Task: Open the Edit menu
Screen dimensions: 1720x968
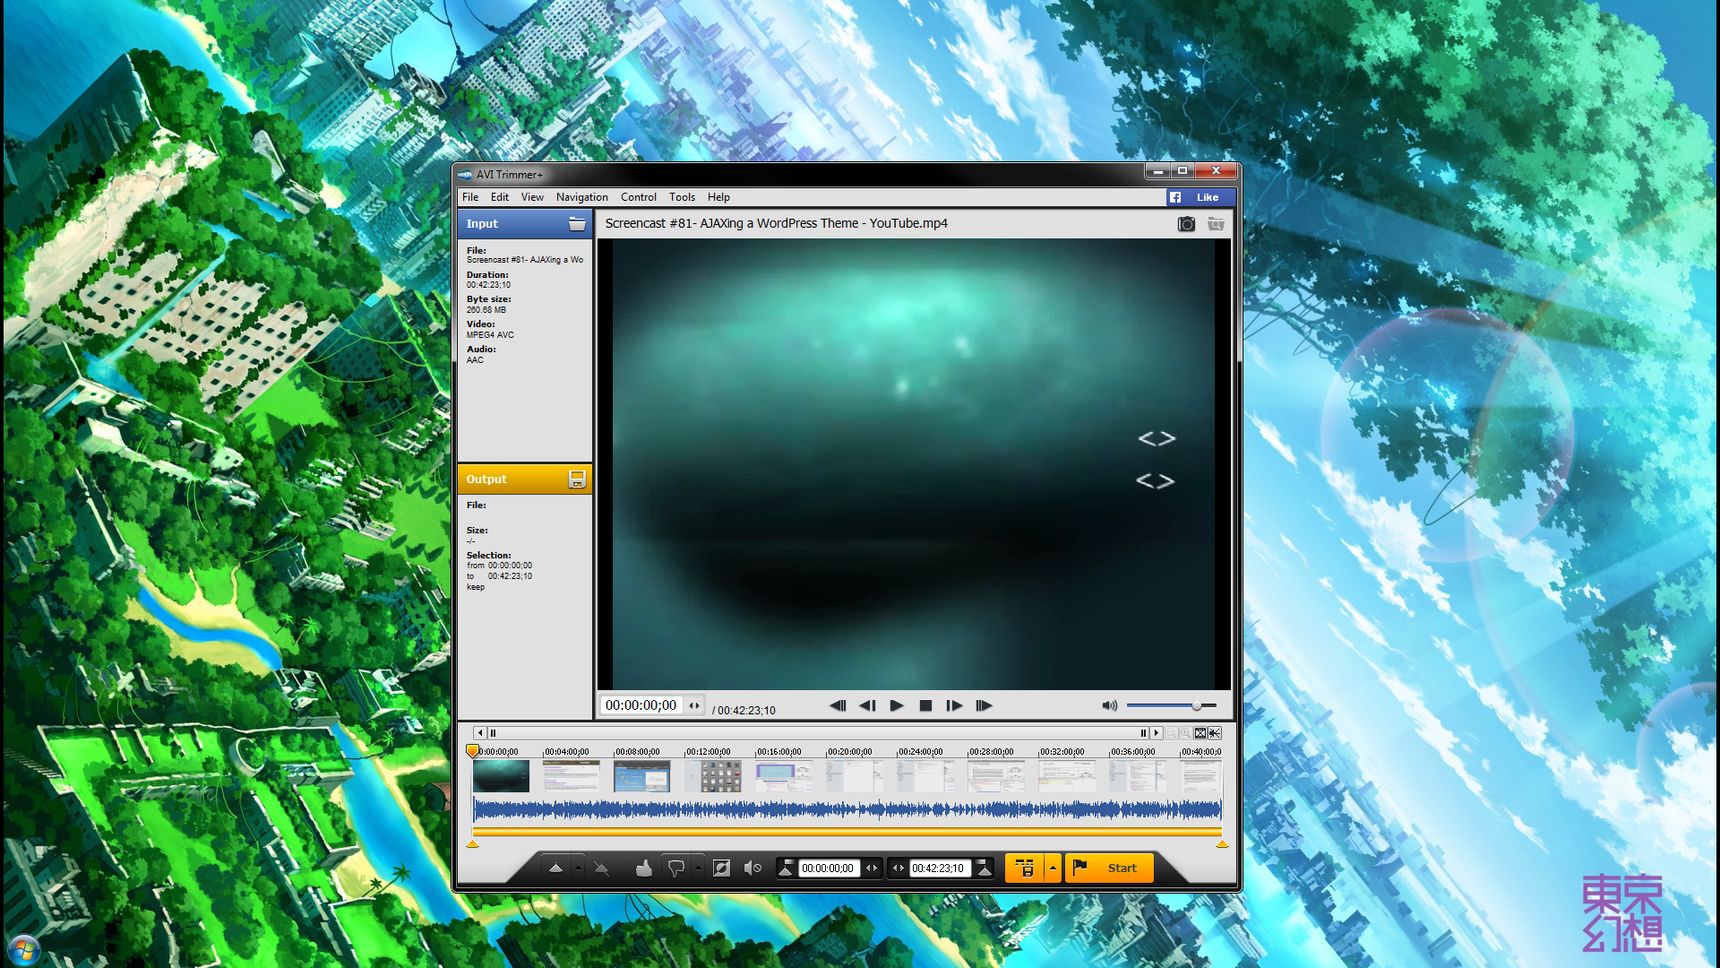Action: point(500,197)
